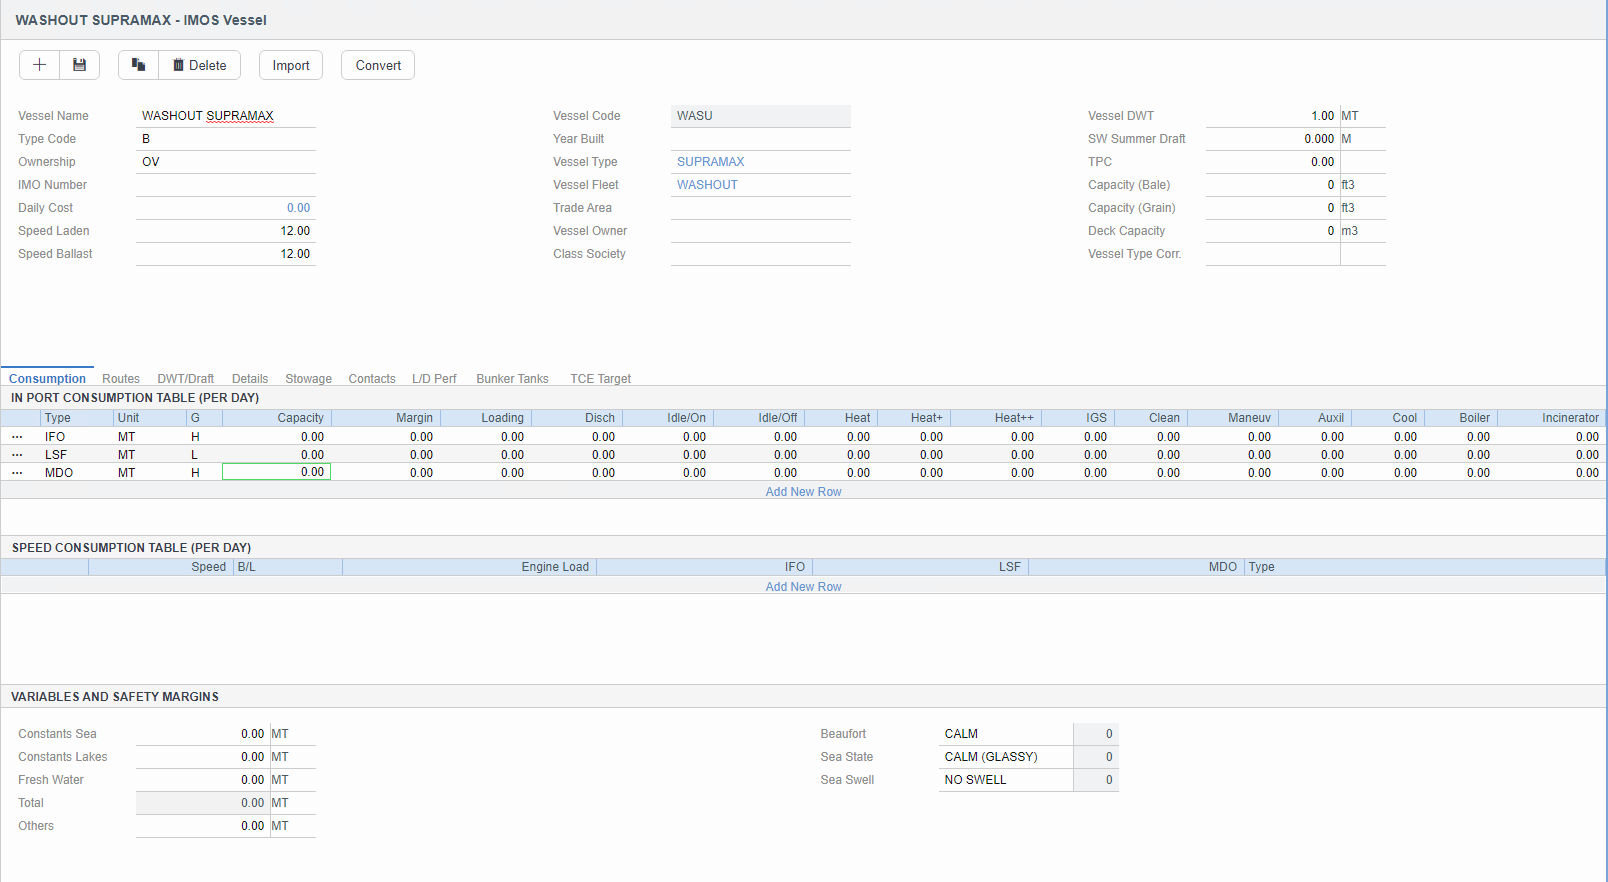
Task: Switch to the Routes tab
Action: [x=121, y=379]
